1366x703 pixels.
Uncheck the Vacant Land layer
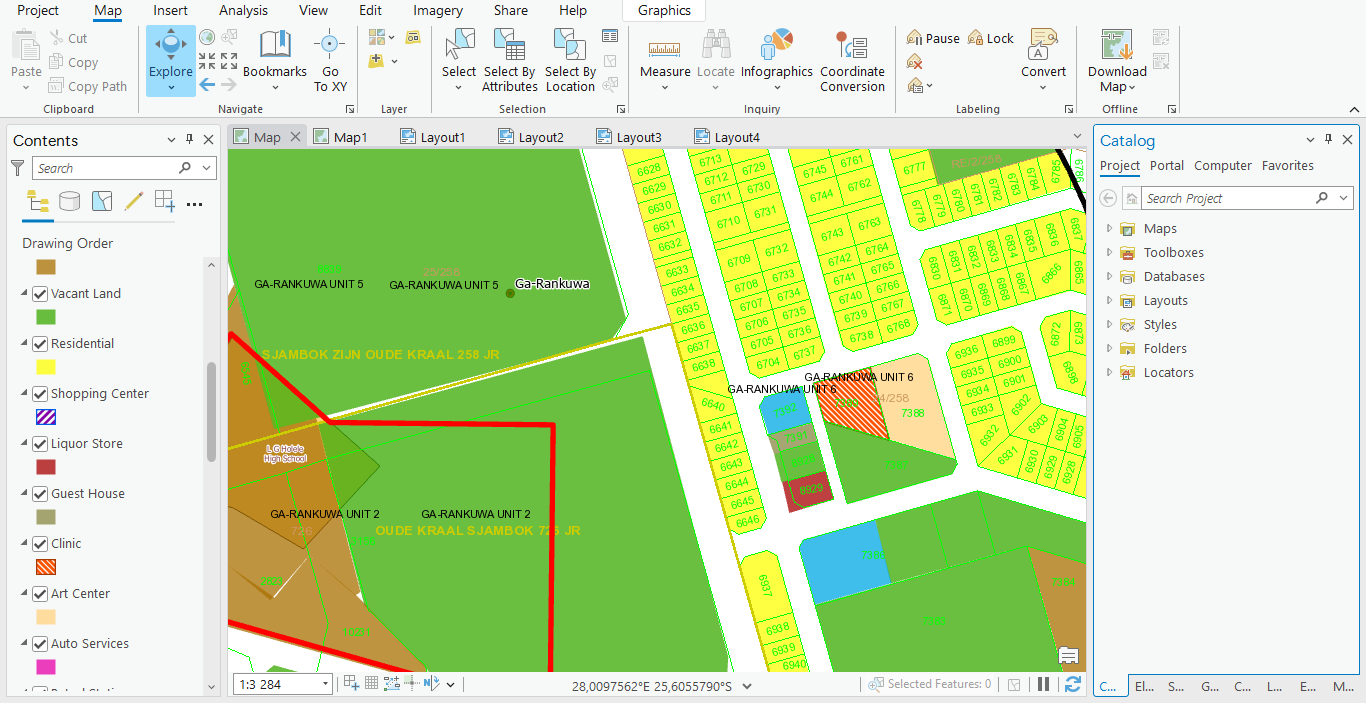pyautogui.click(x=40, y=294)
